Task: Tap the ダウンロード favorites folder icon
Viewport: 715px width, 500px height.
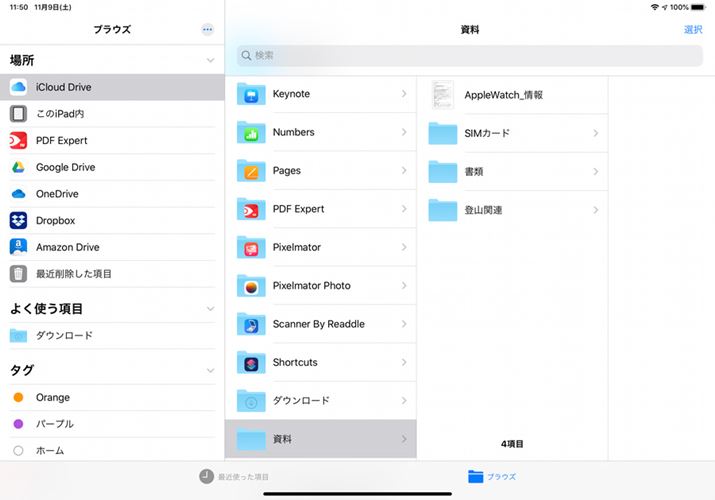Action: [x=18, y=335]
